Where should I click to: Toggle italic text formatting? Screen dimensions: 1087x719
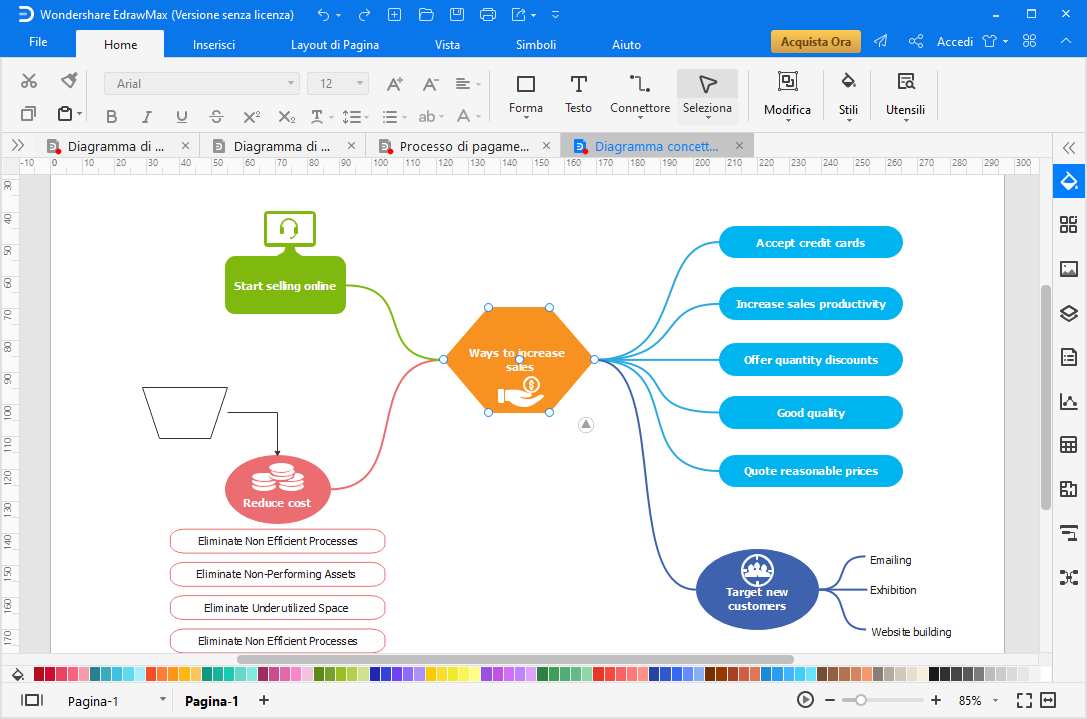(x=147, y=116)
